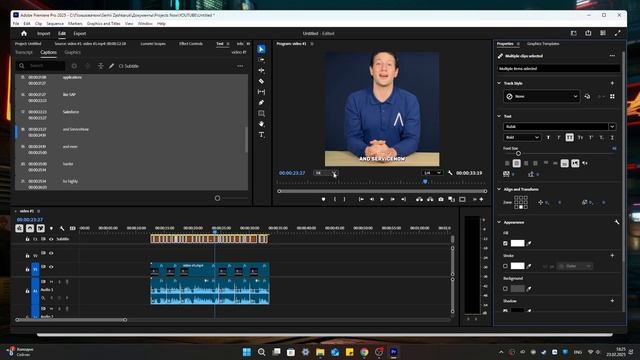The height and width of the screenshot is (360, 640).
Task: Open the Program monitor Fit zoom dropdown
Action: tap(326, 173)
